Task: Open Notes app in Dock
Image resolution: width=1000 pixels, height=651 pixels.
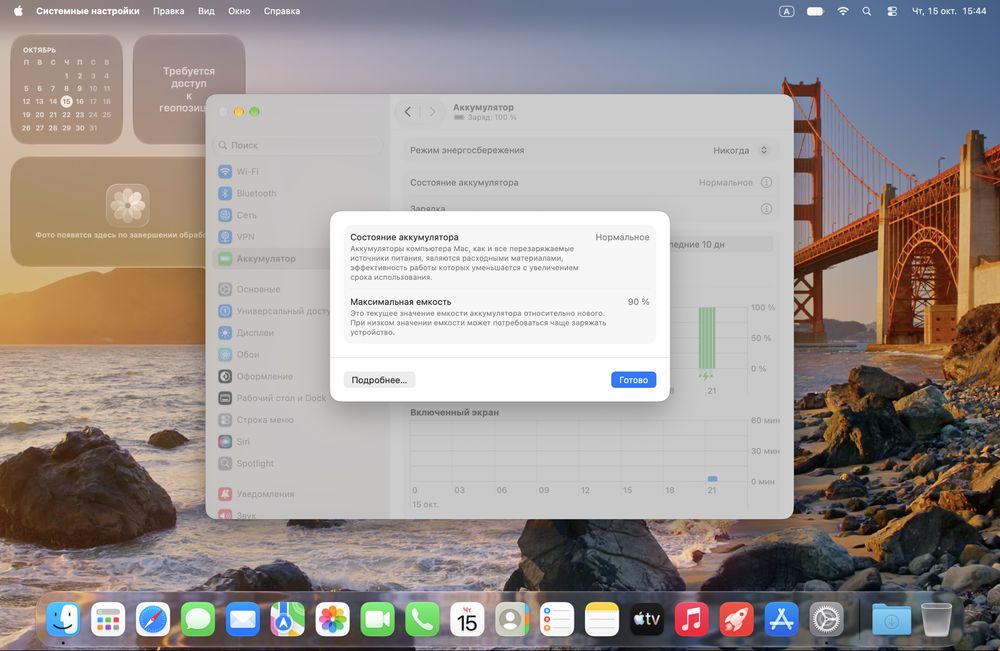Action: 602,619
